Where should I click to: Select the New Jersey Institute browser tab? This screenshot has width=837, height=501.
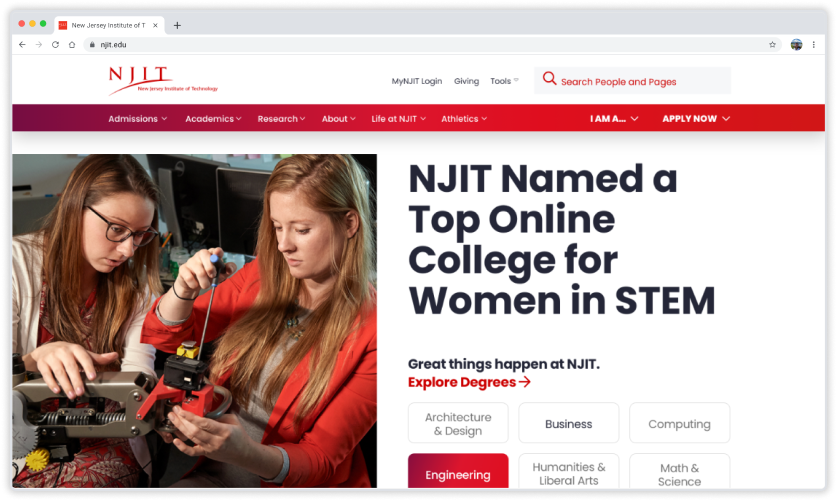click(x=109, y=25)
